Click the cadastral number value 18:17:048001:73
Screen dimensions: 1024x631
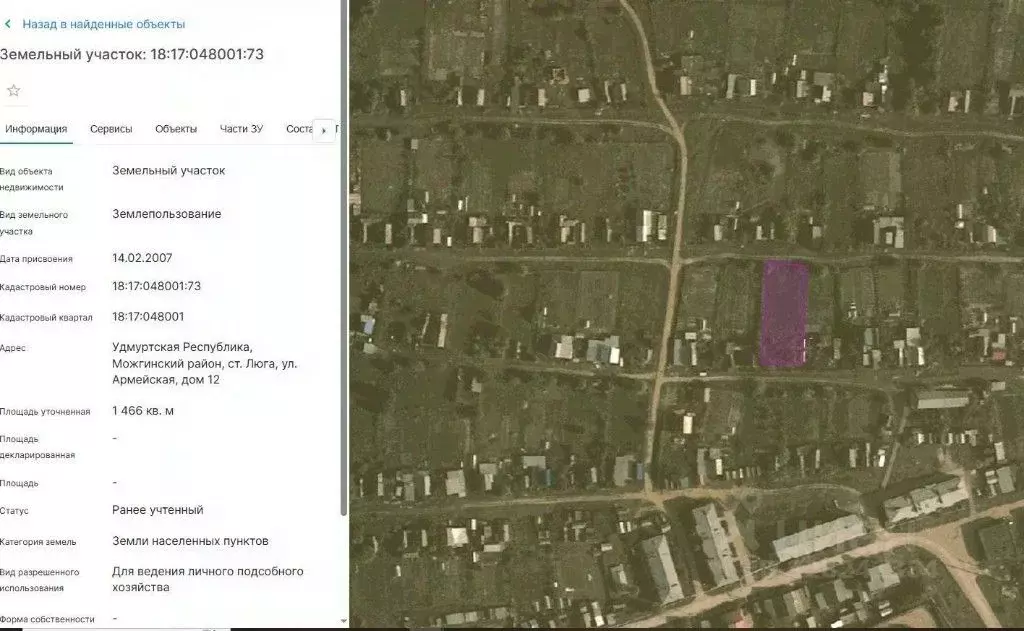(x=157, y=286)
